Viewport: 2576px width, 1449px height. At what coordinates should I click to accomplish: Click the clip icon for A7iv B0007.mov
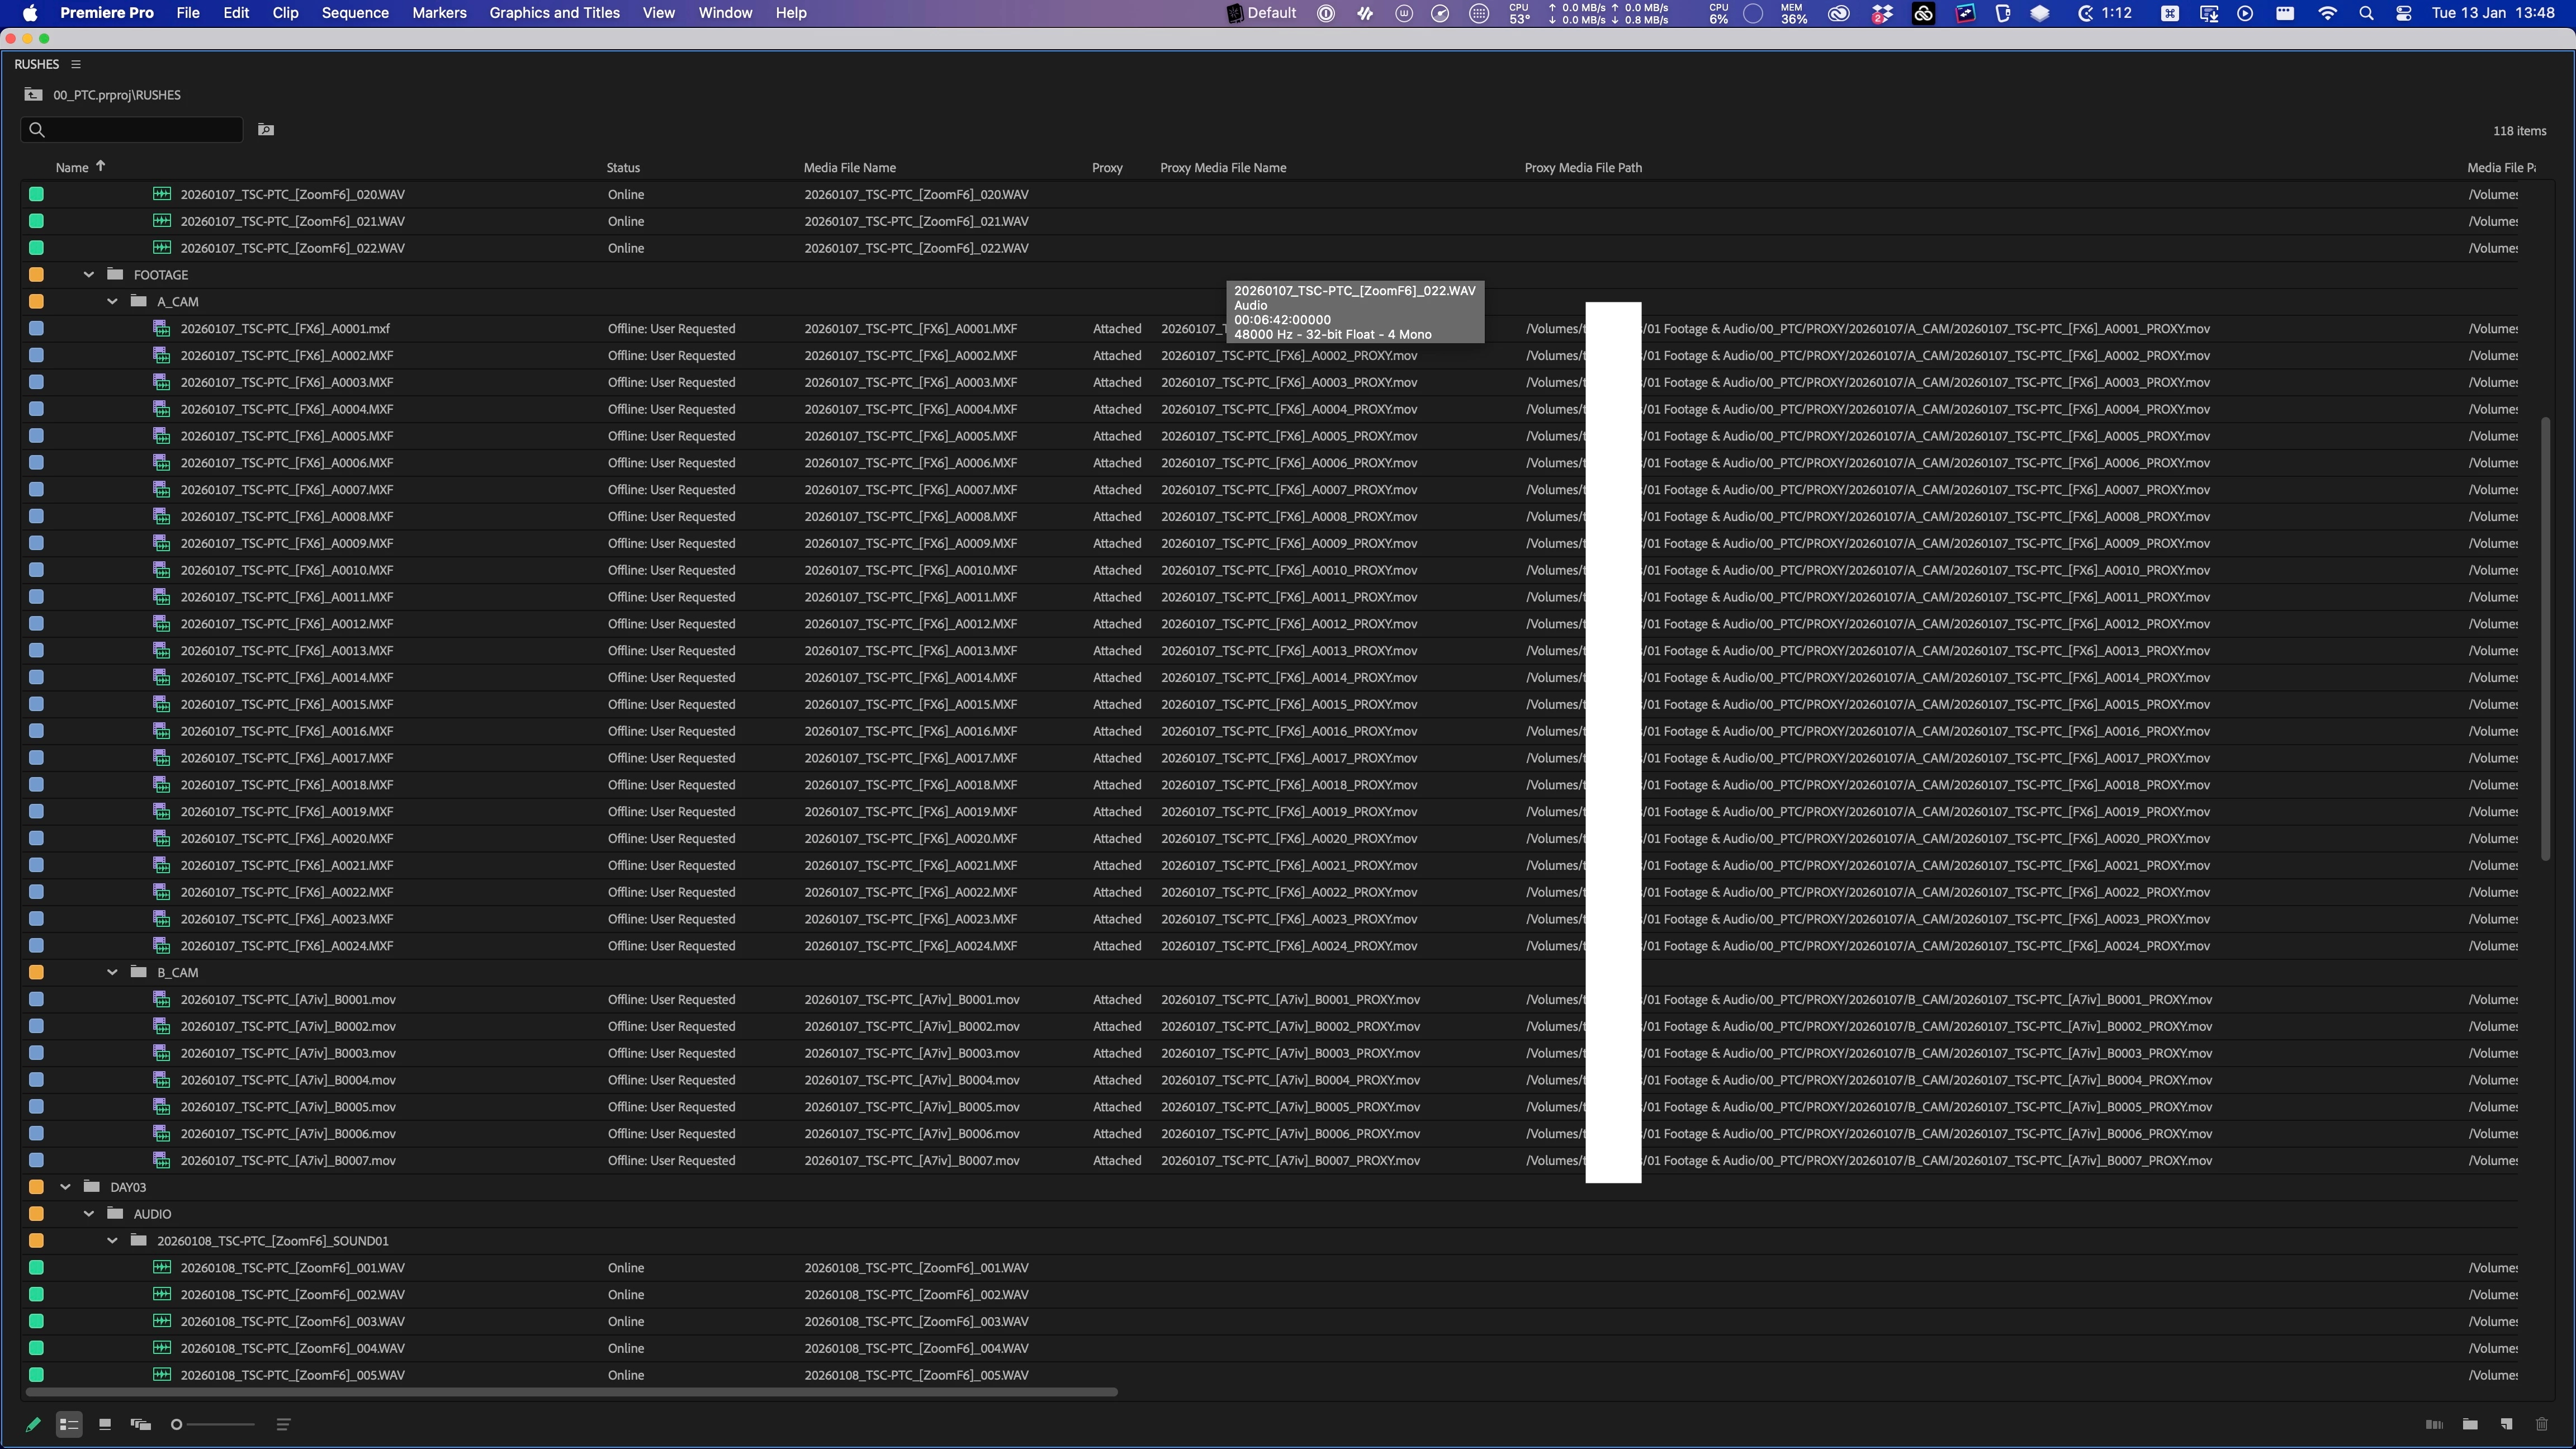click(161, 1160)
